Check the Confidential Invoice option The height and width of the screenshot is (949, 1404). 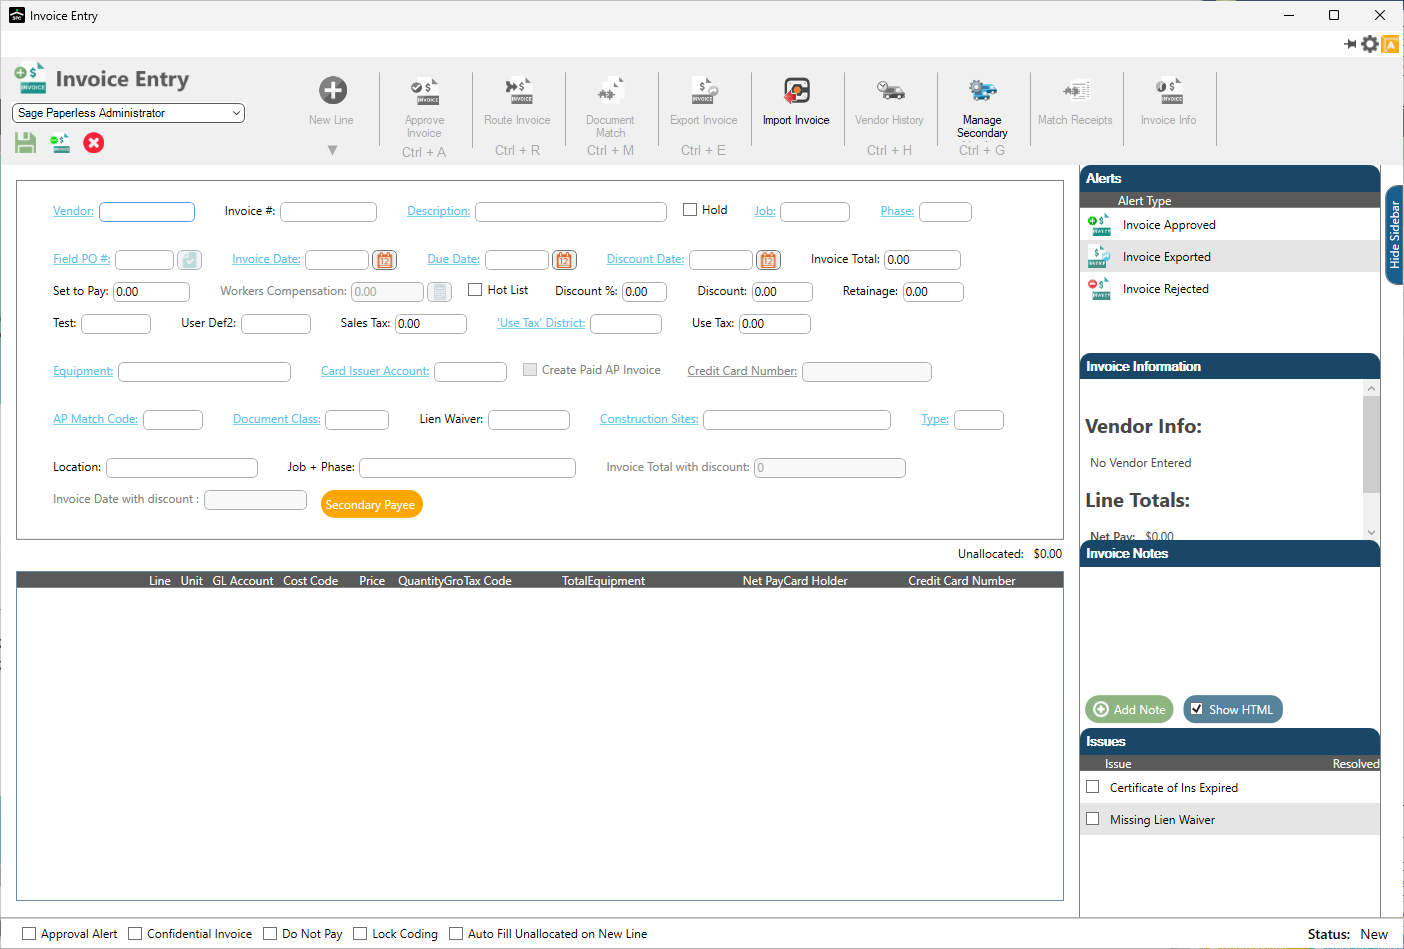(135, 934)
